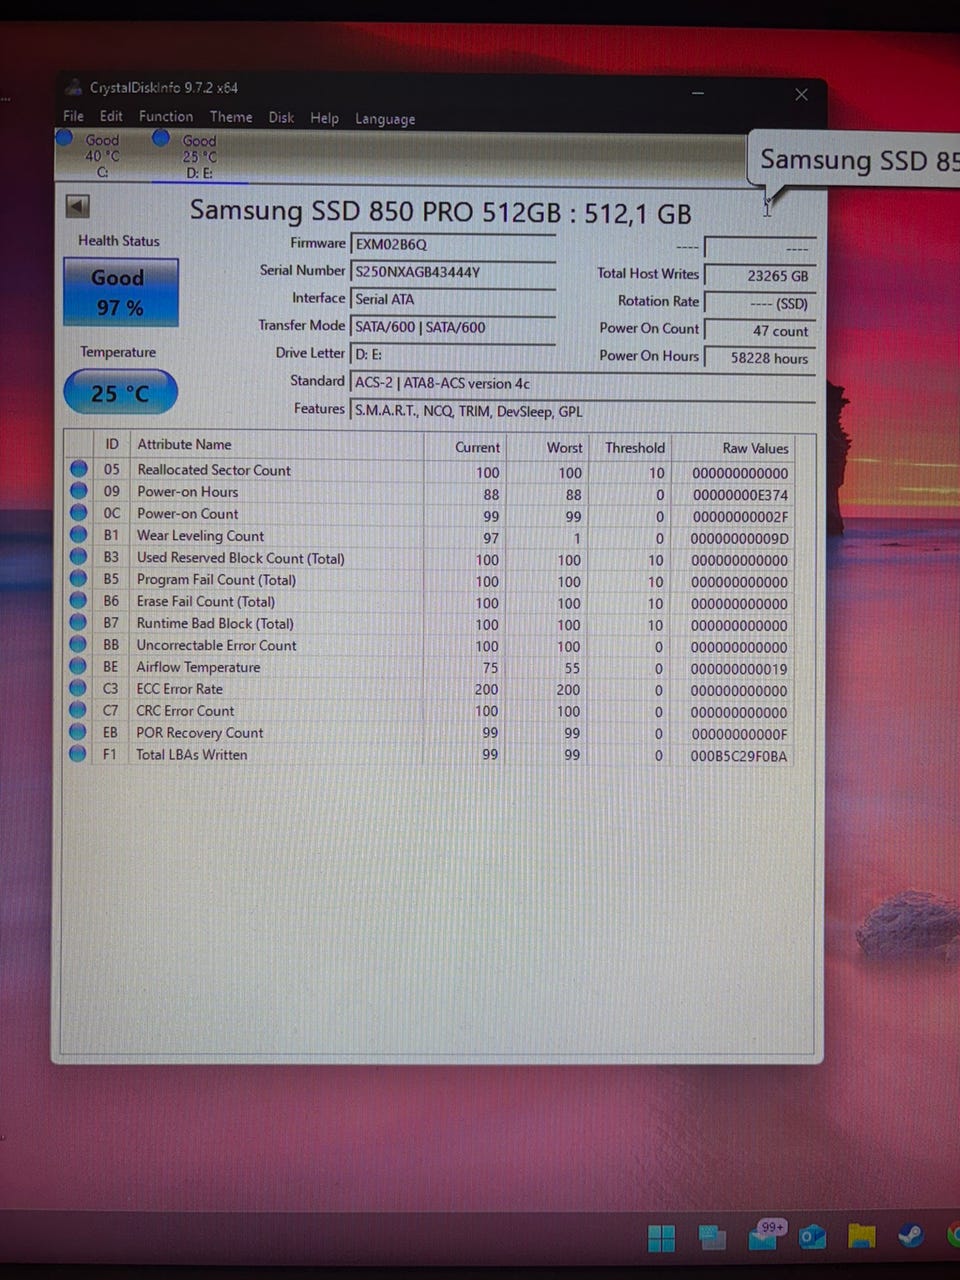Open the Disk menu

pyautogui.click(x=281, y=117)
